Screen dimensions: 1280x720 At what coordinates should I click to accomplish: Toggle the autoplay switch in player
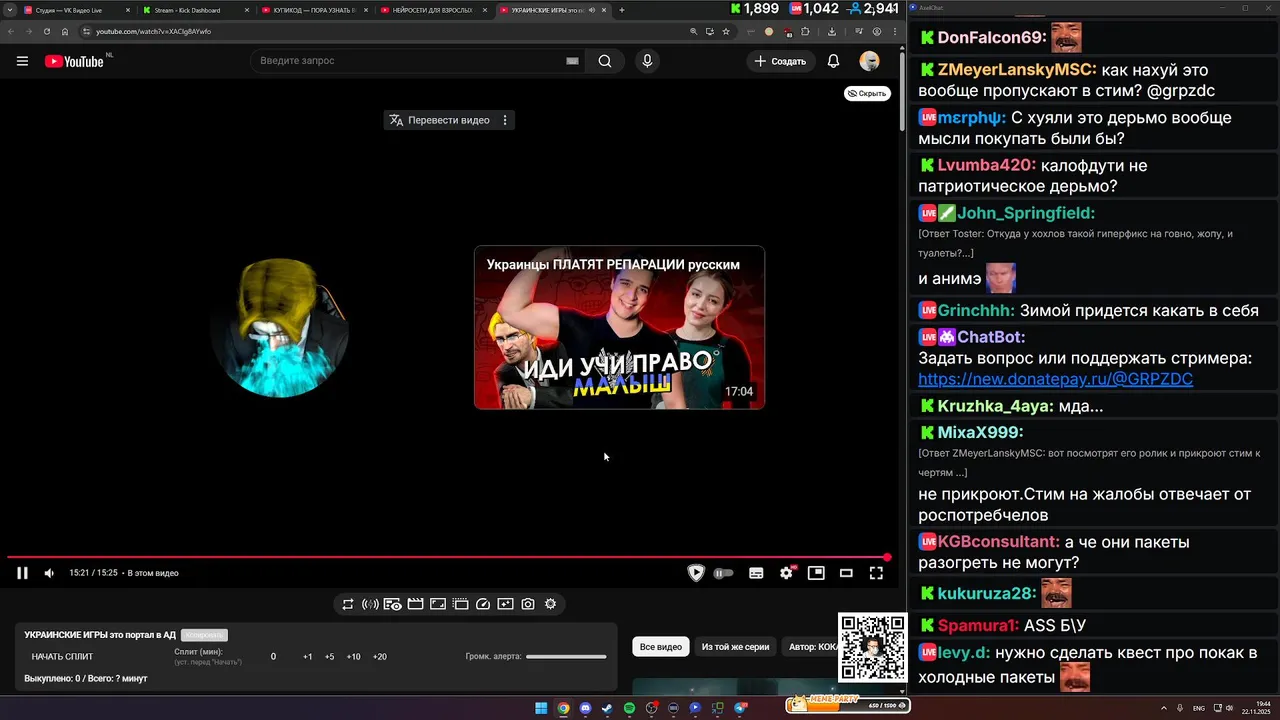(724, 573)
